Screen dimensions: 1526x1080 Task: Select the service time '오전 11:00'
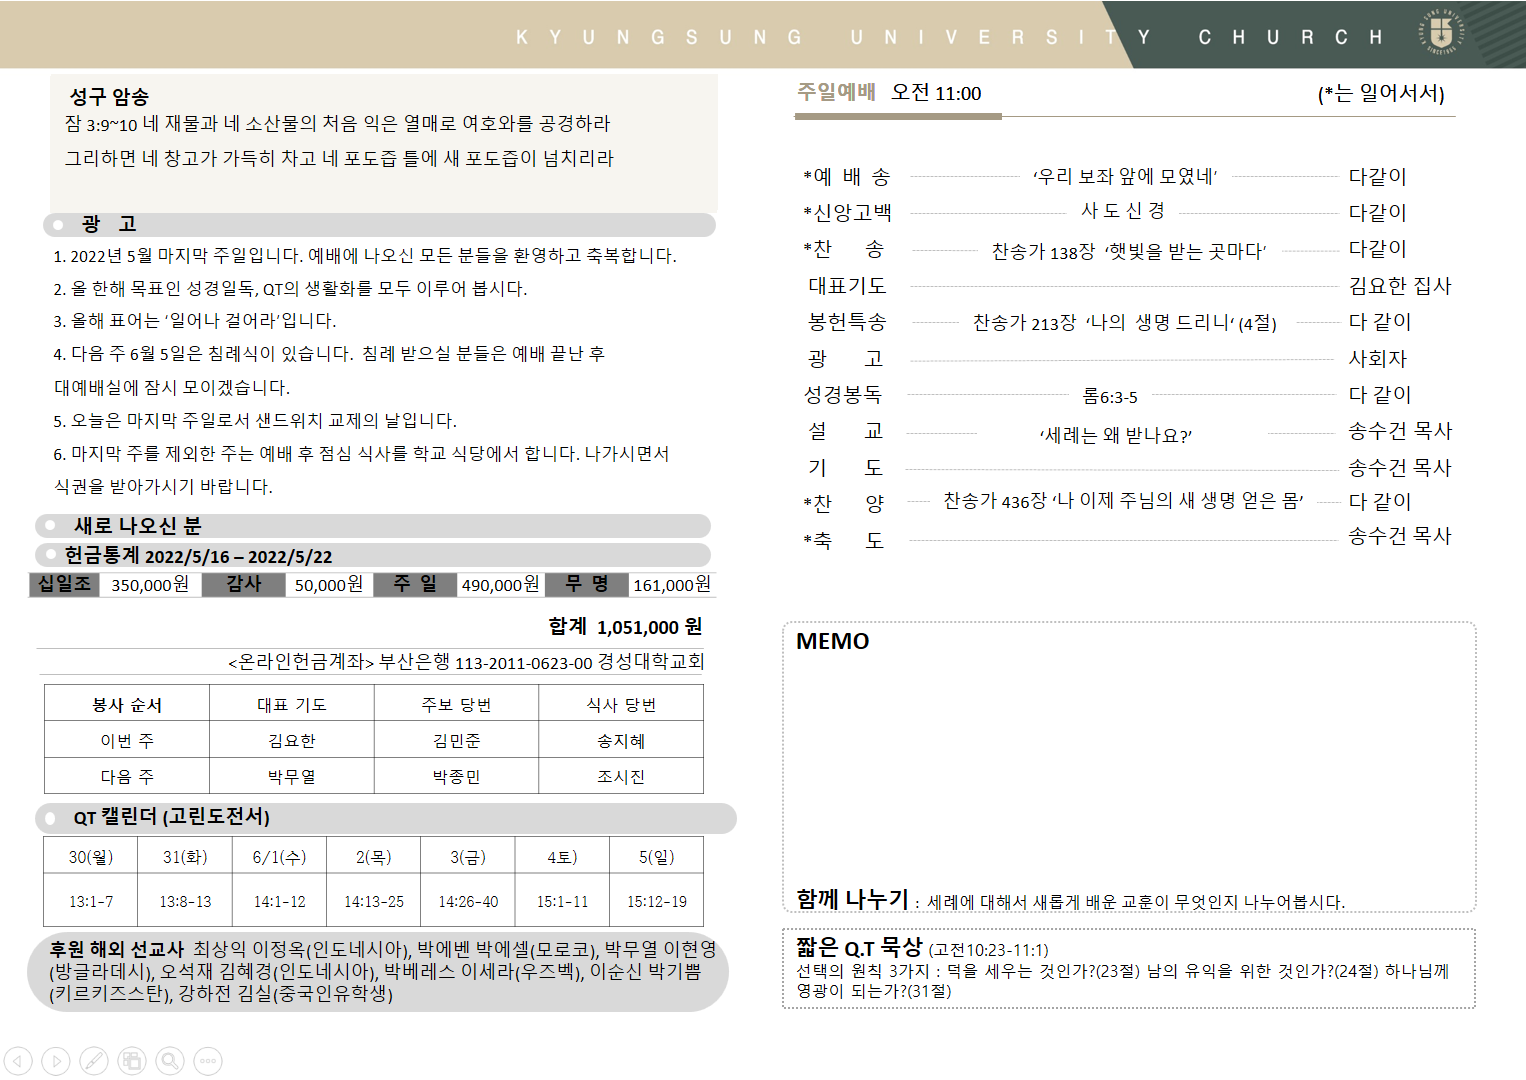tap(936, 93)
